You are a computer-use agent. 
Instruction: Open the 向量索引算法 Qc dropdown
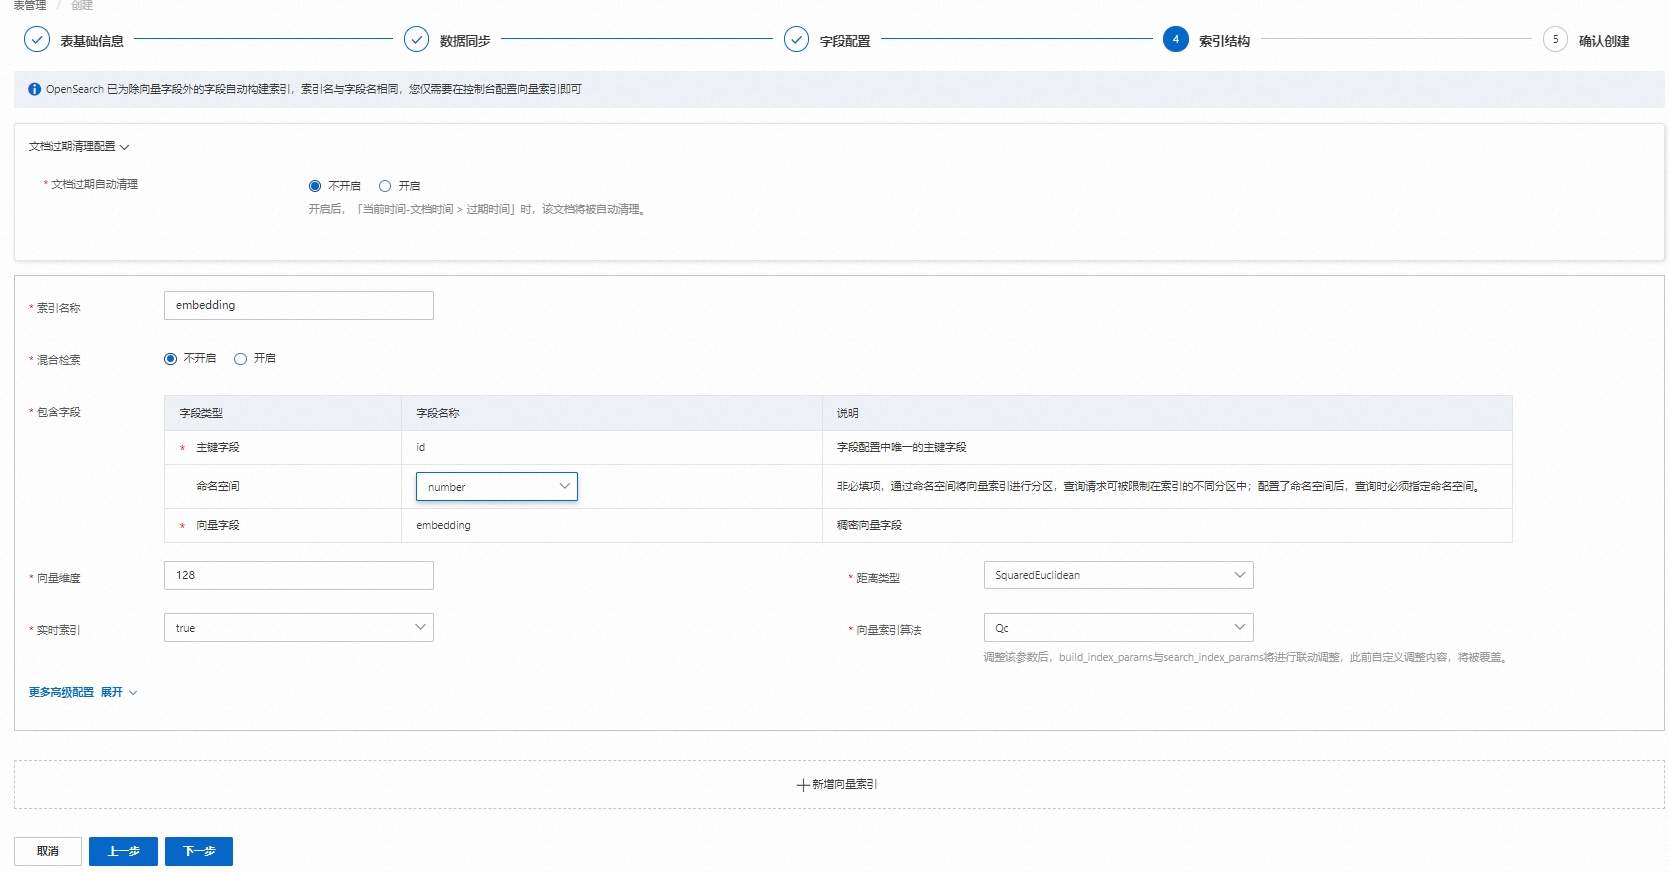pos(1118,628)
